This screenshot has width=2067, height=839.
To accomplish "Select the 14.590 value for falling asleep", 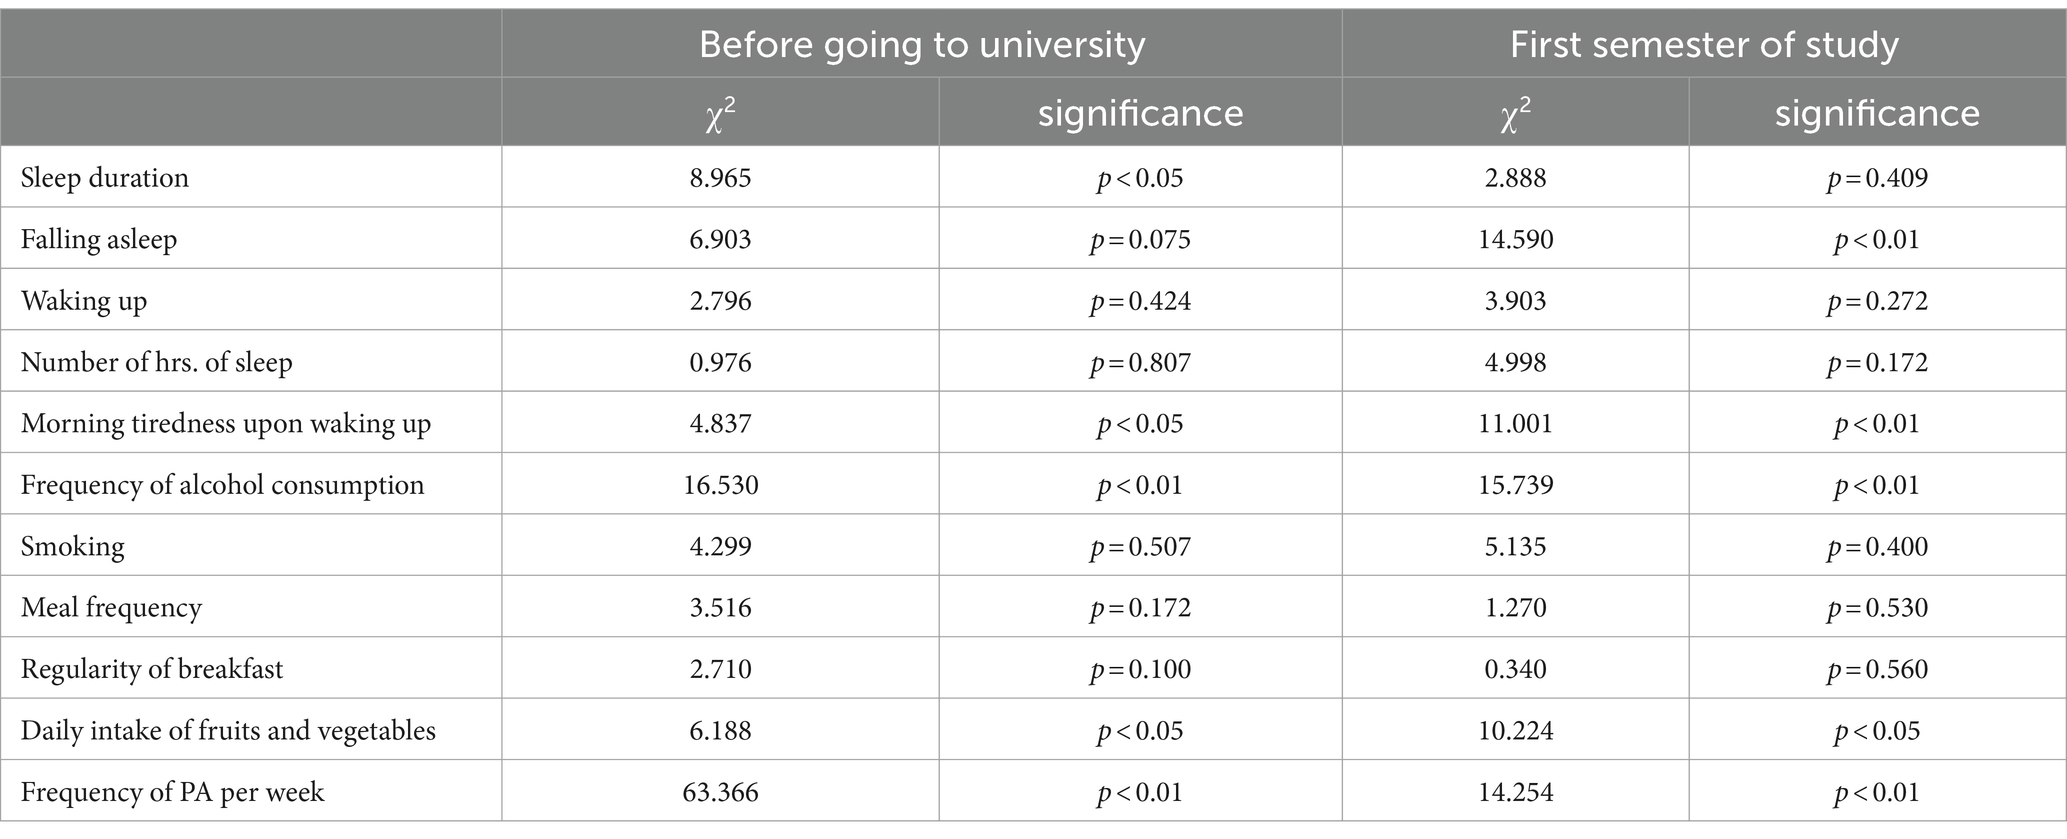I will [x=1516, y=240].
